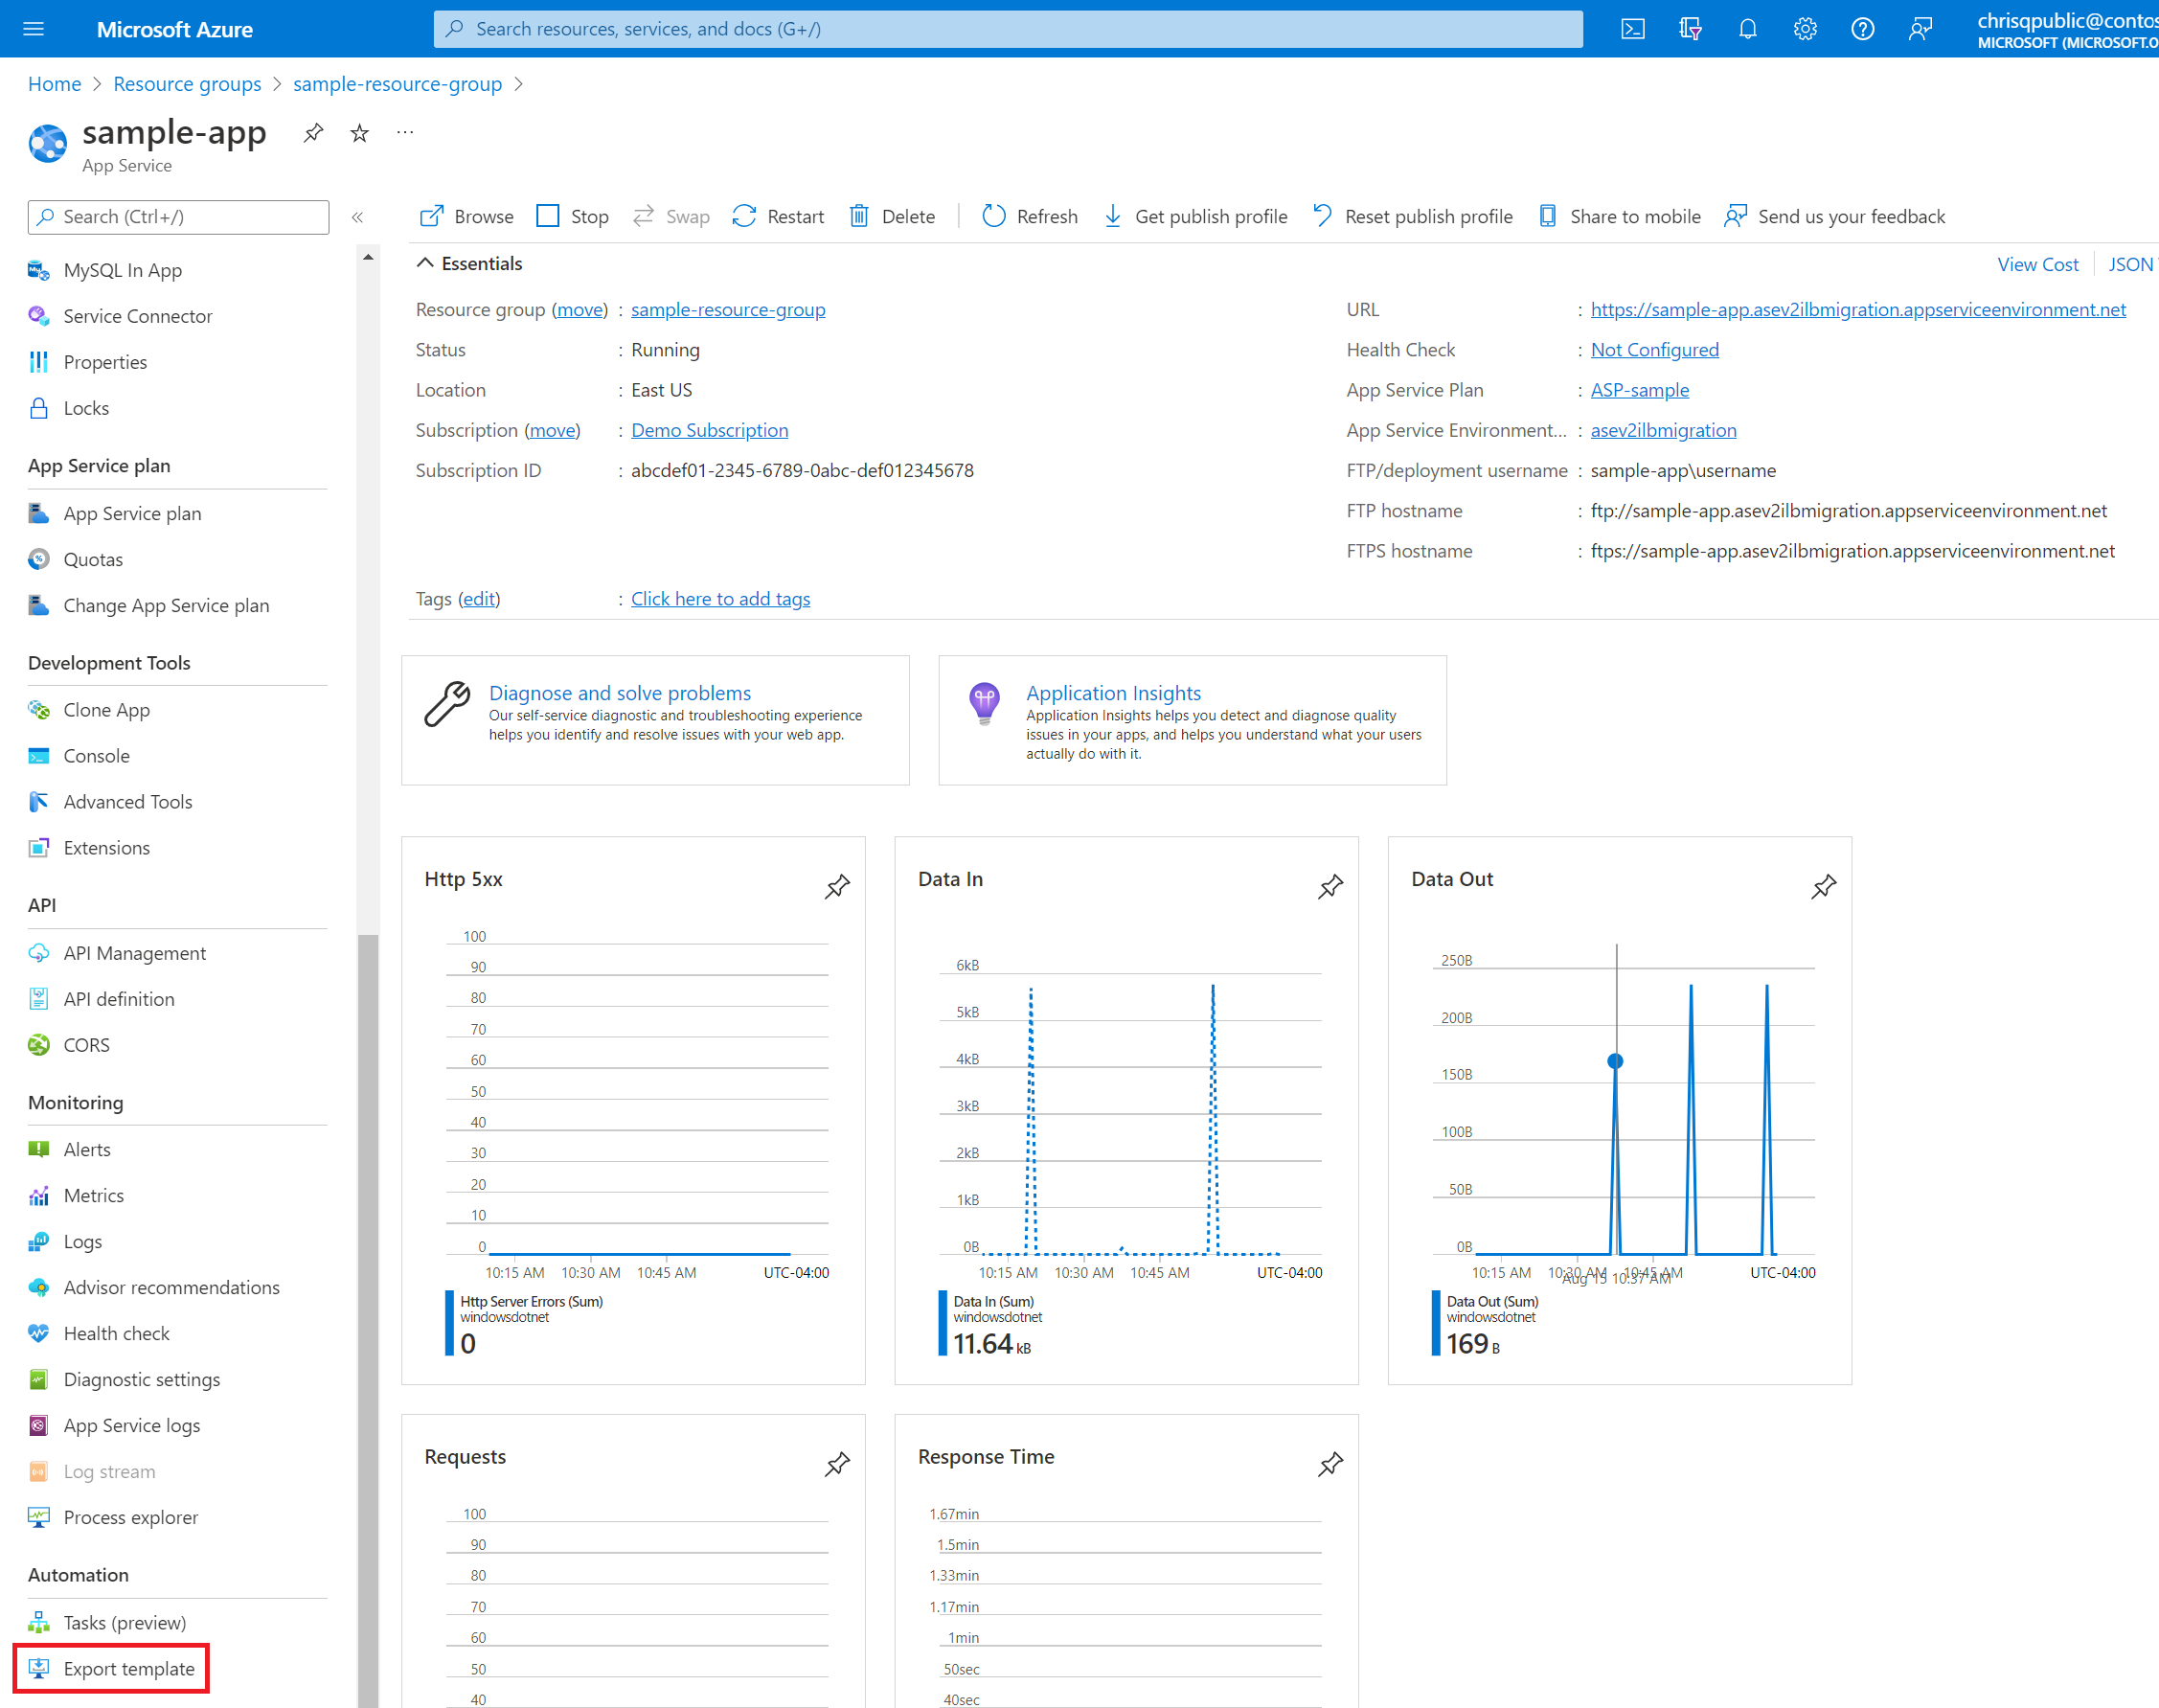Click the Get publish profile icon

1113,216
